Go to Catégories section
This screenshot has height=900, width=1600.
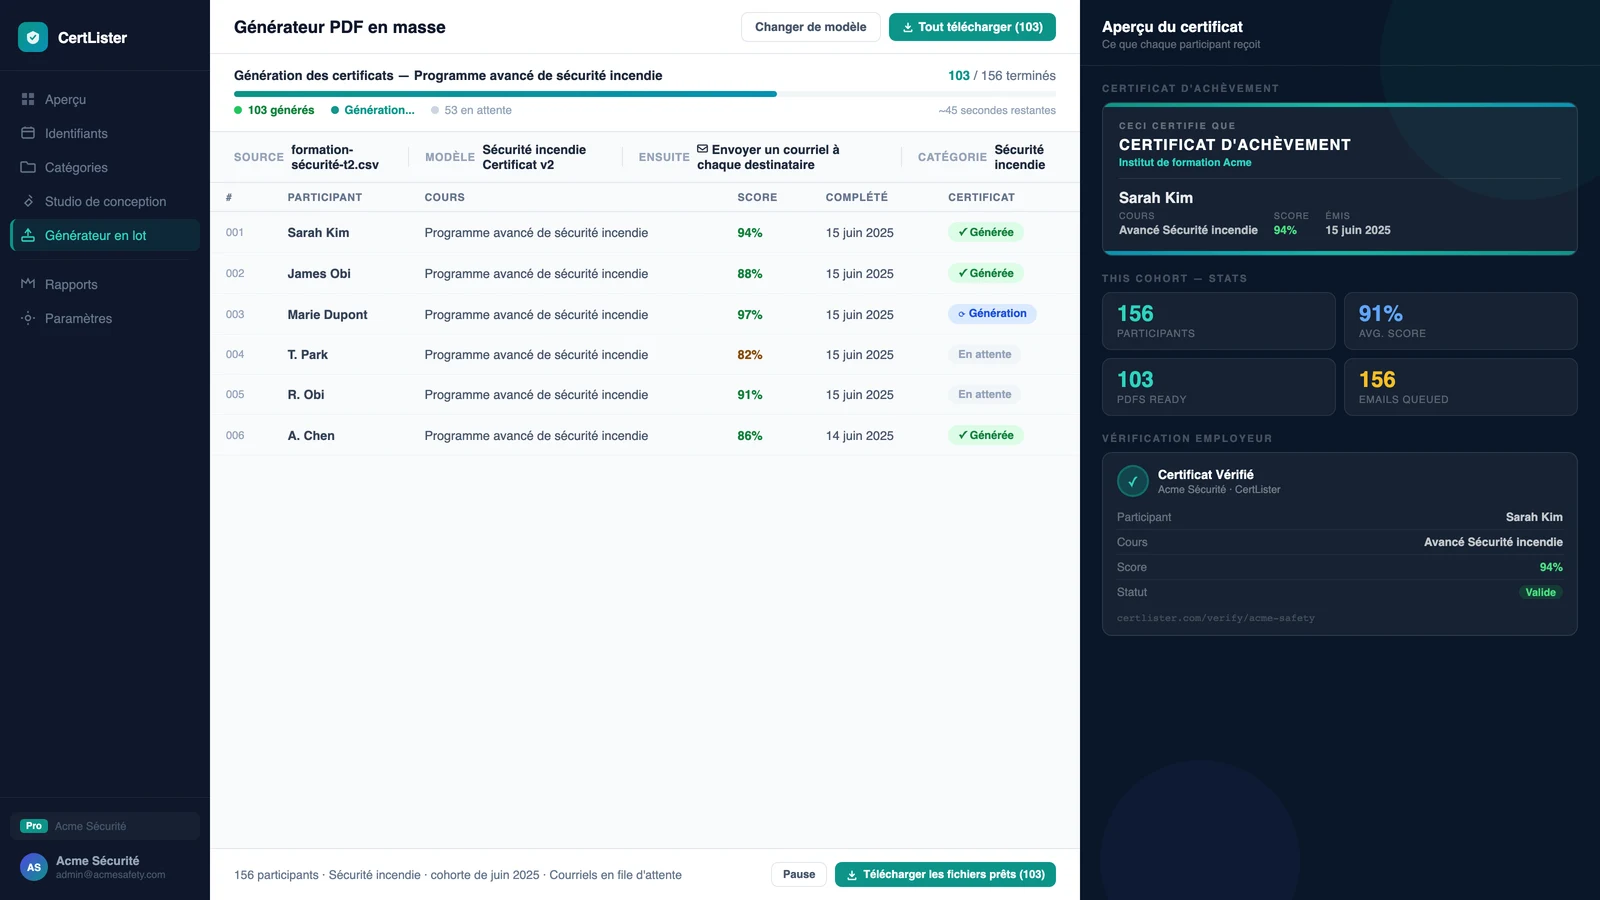click(x=105, y=167)
